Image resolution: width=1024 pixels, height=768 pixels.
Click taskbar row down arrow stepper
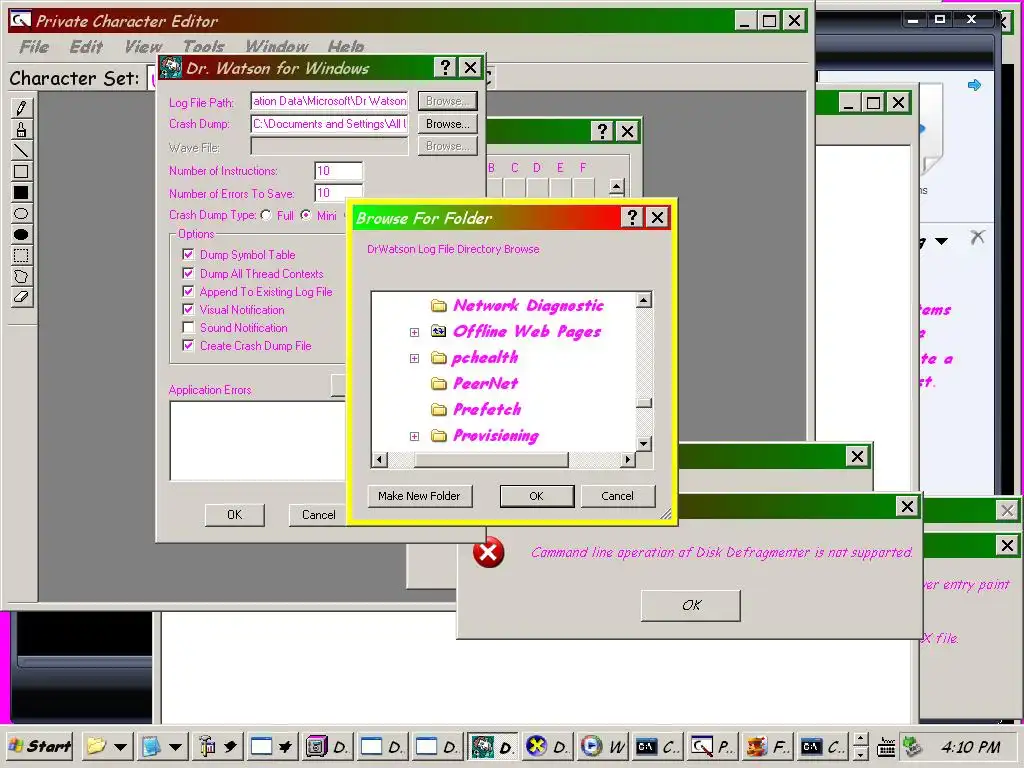pyautogui.click(x=861, y=754)
